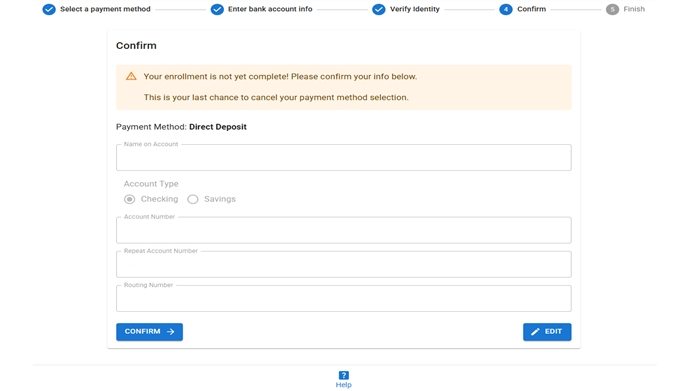Go to Select a payment method step
Viewport: 690px width, 391px height.
coord(105,9)
